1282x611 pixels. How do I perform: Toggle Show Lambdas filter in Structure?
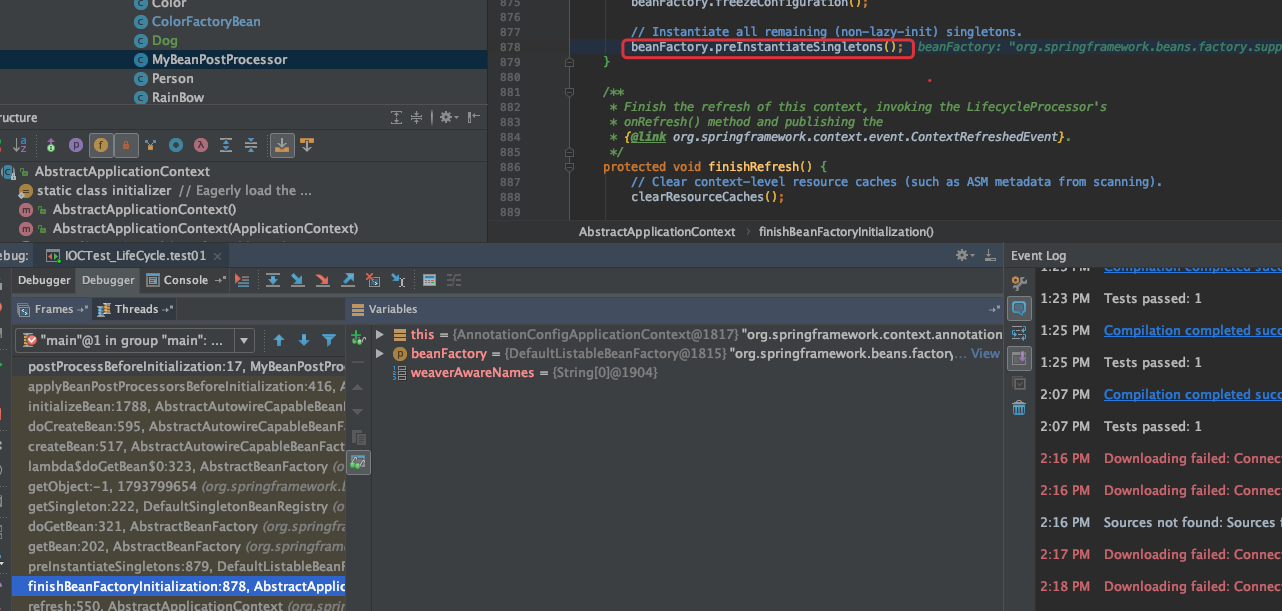201,146
